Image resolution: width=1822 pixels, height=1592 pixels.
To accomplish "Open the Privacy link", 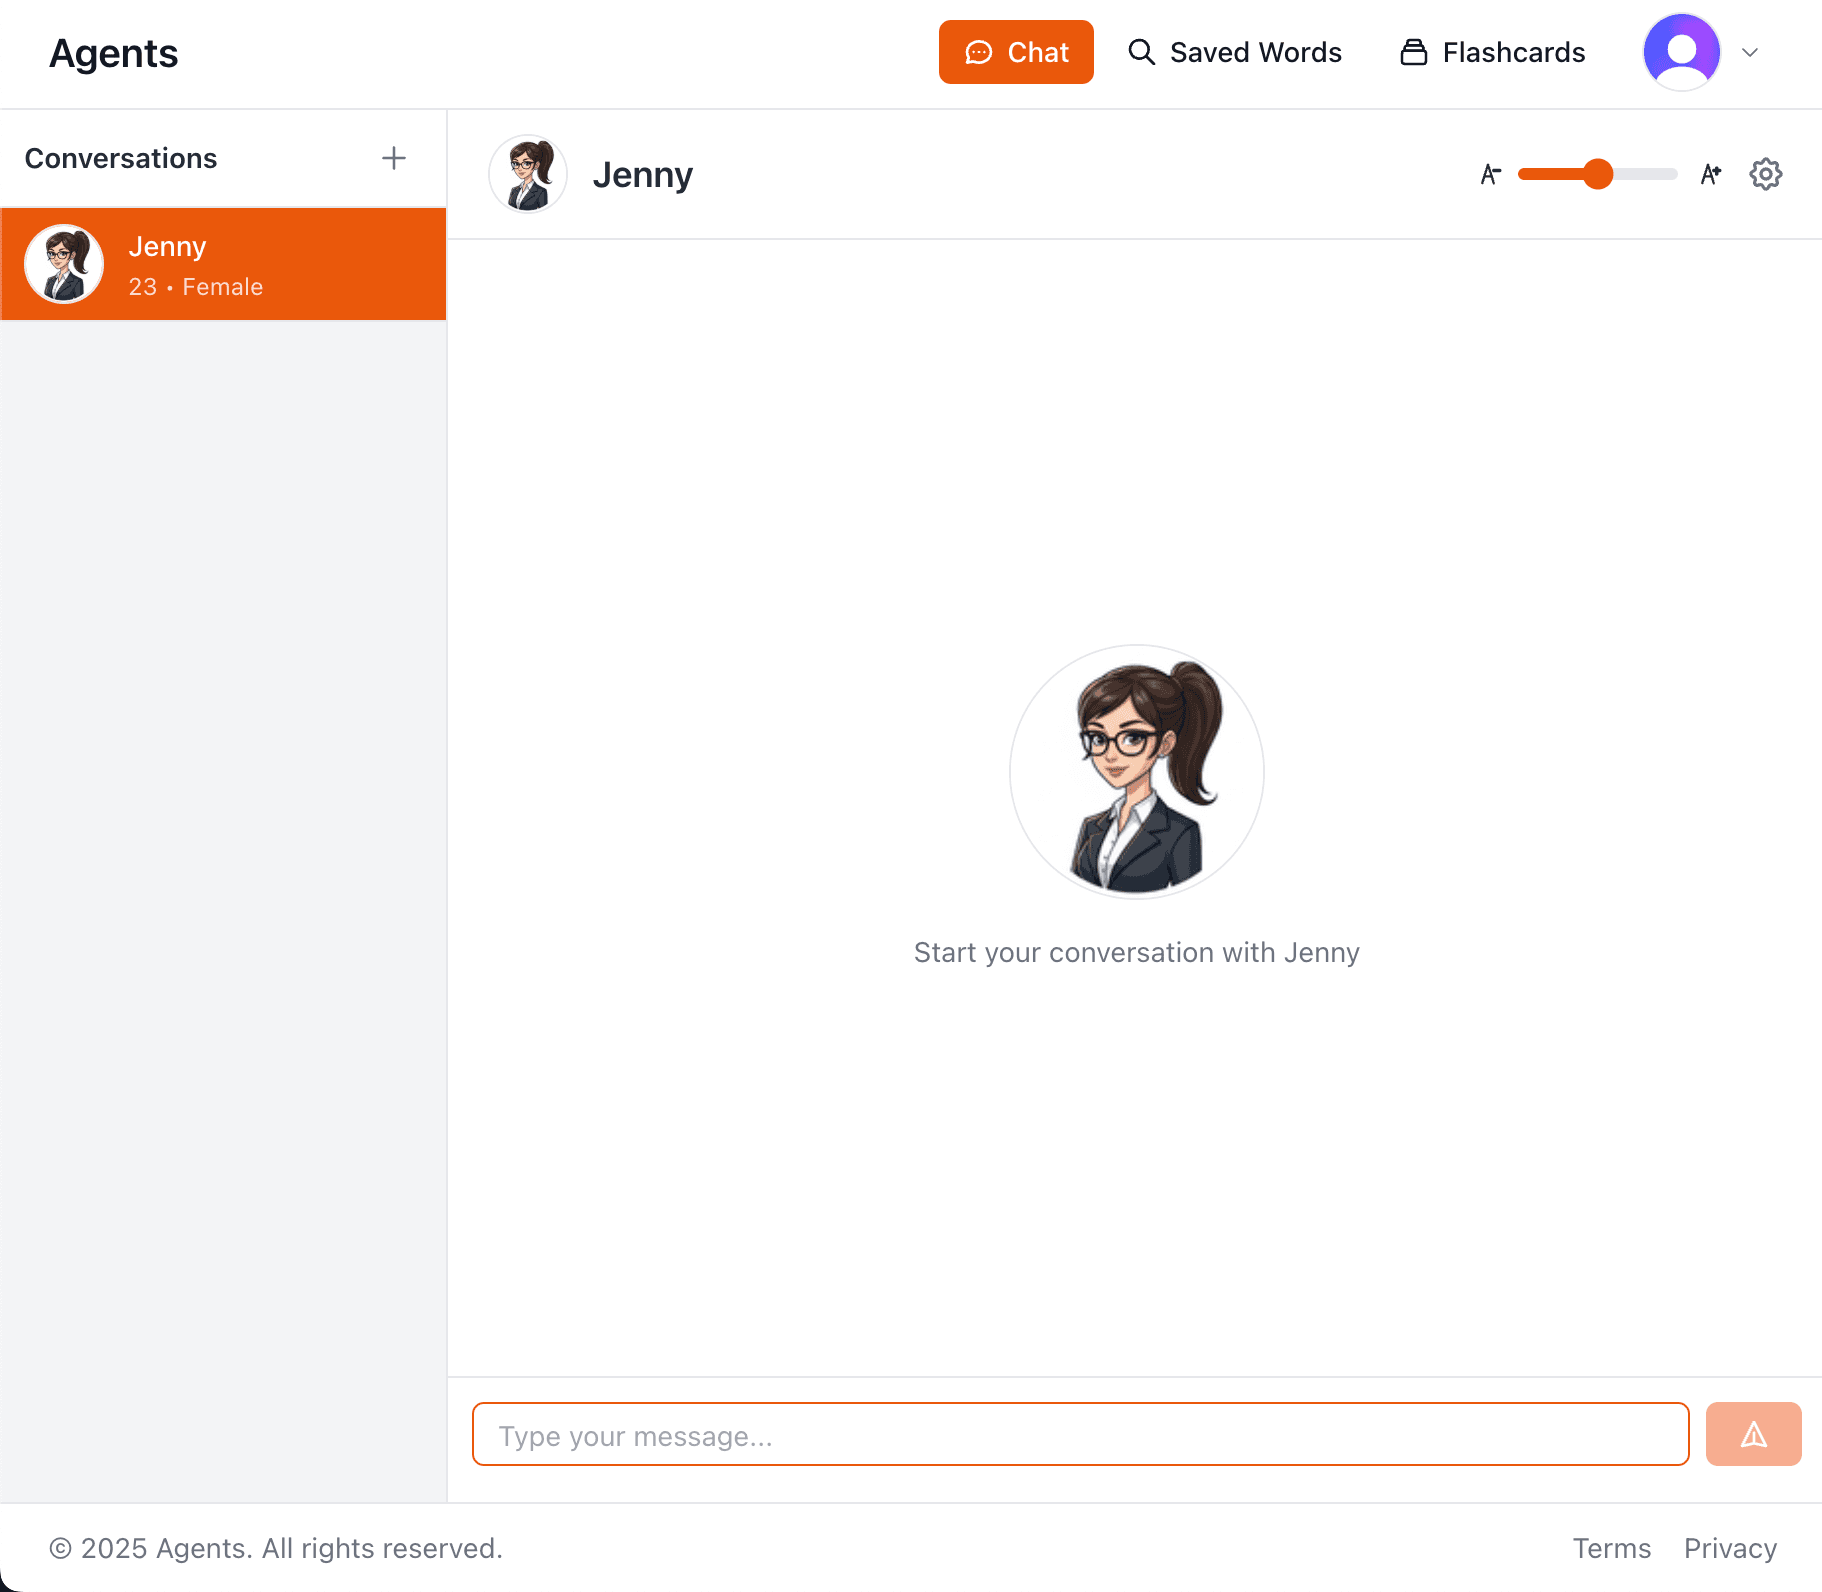I will (x=1730, y=1548).
